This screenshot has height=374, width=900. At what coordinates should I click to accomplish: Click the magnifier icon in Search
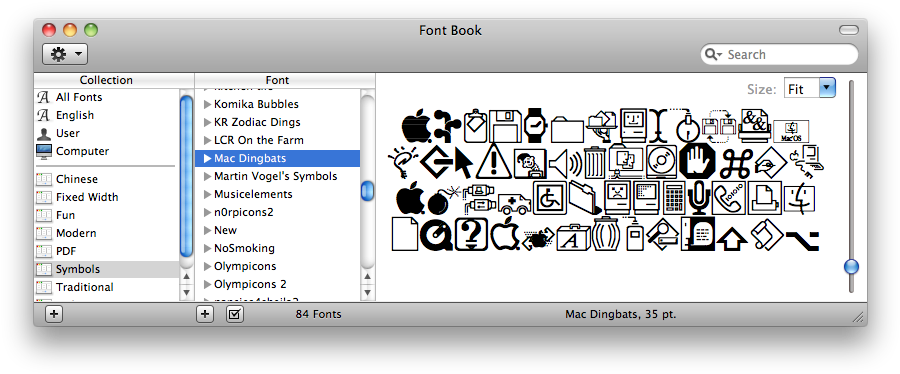[x=713, y=54]
